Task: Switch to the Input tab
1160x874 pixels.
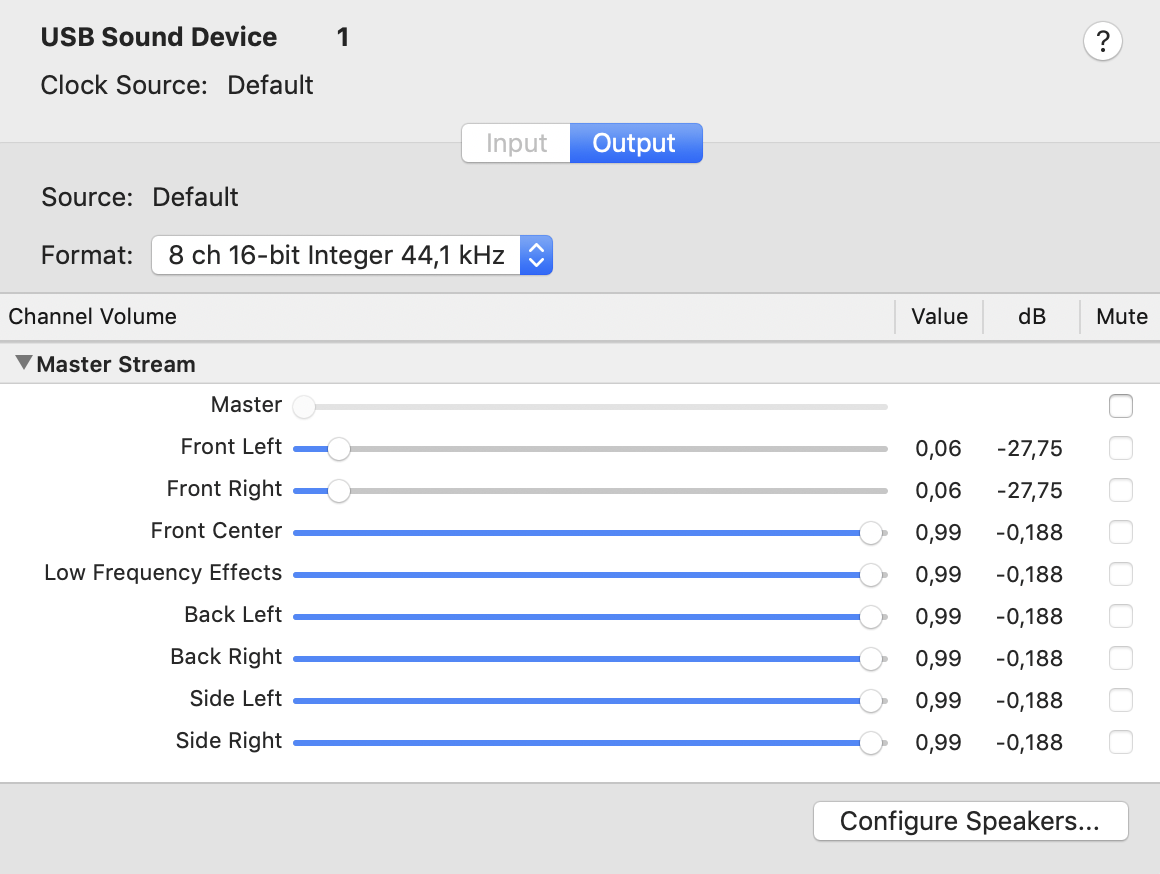Action: point(516,143)
